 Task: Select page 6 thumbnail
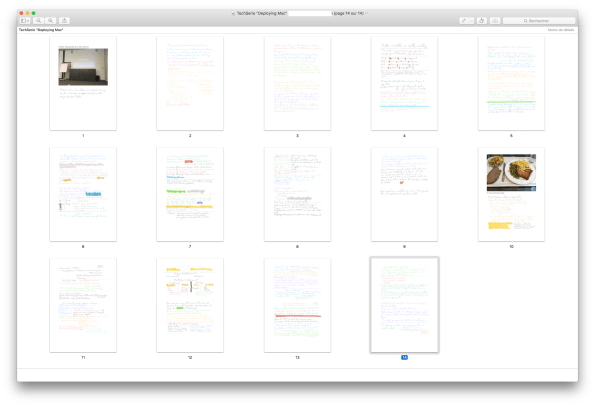point(83,194)
